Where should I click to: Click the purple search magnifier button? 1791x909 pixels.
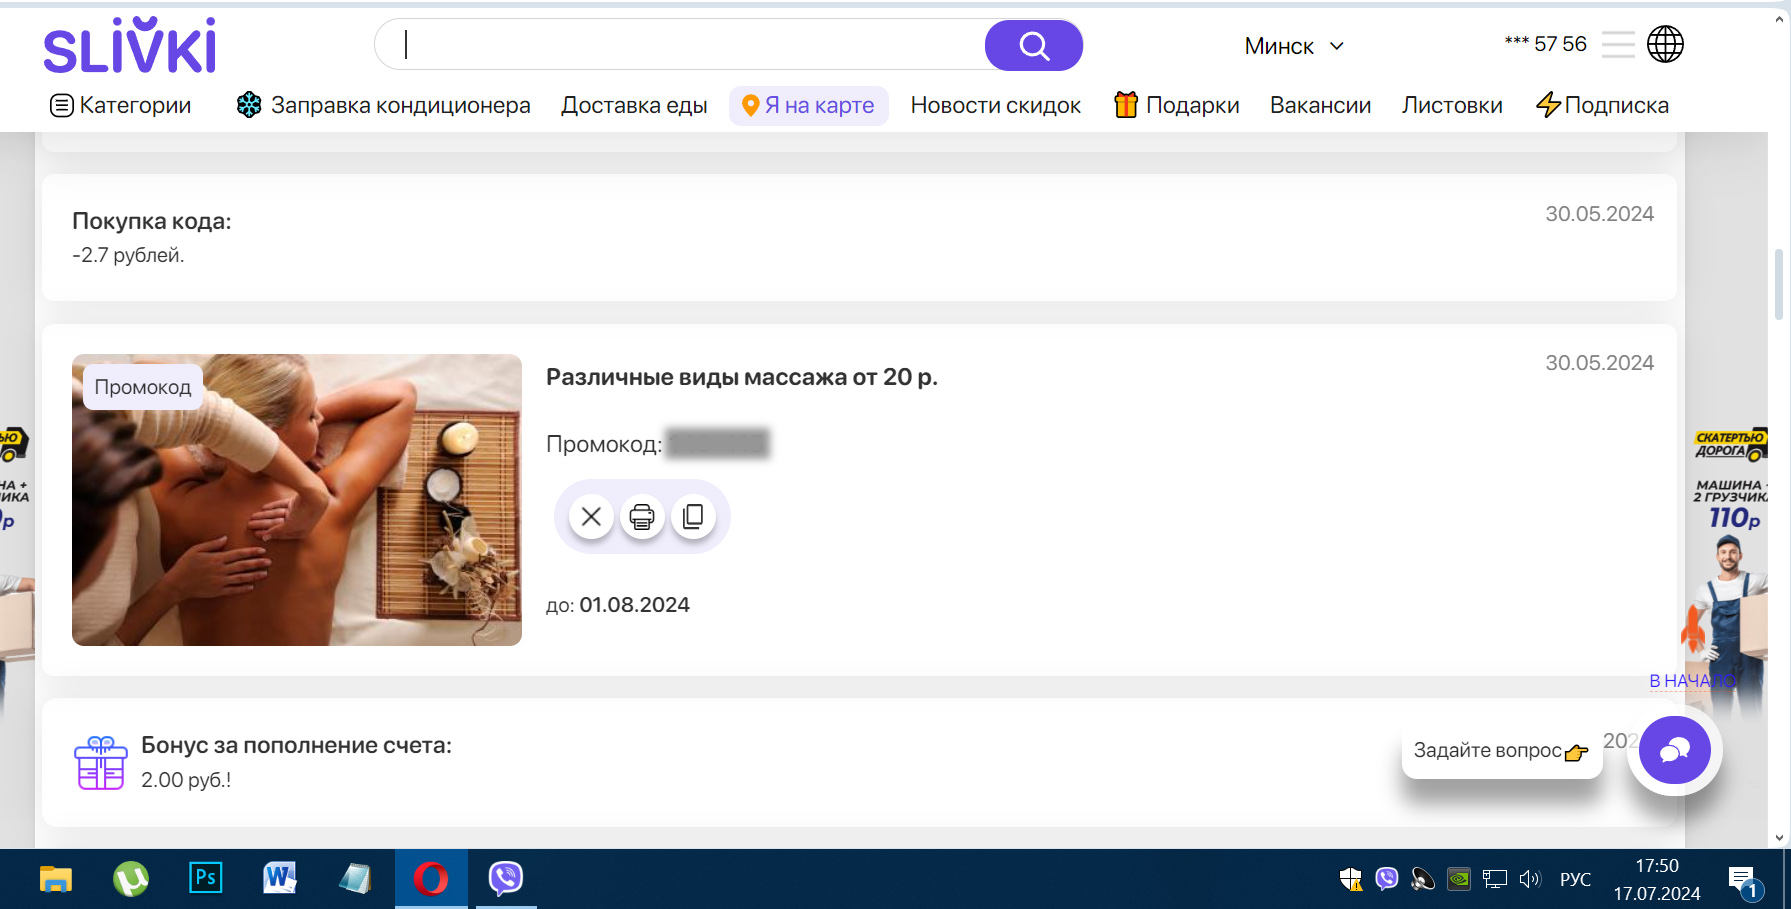[x=1033, y=46]
